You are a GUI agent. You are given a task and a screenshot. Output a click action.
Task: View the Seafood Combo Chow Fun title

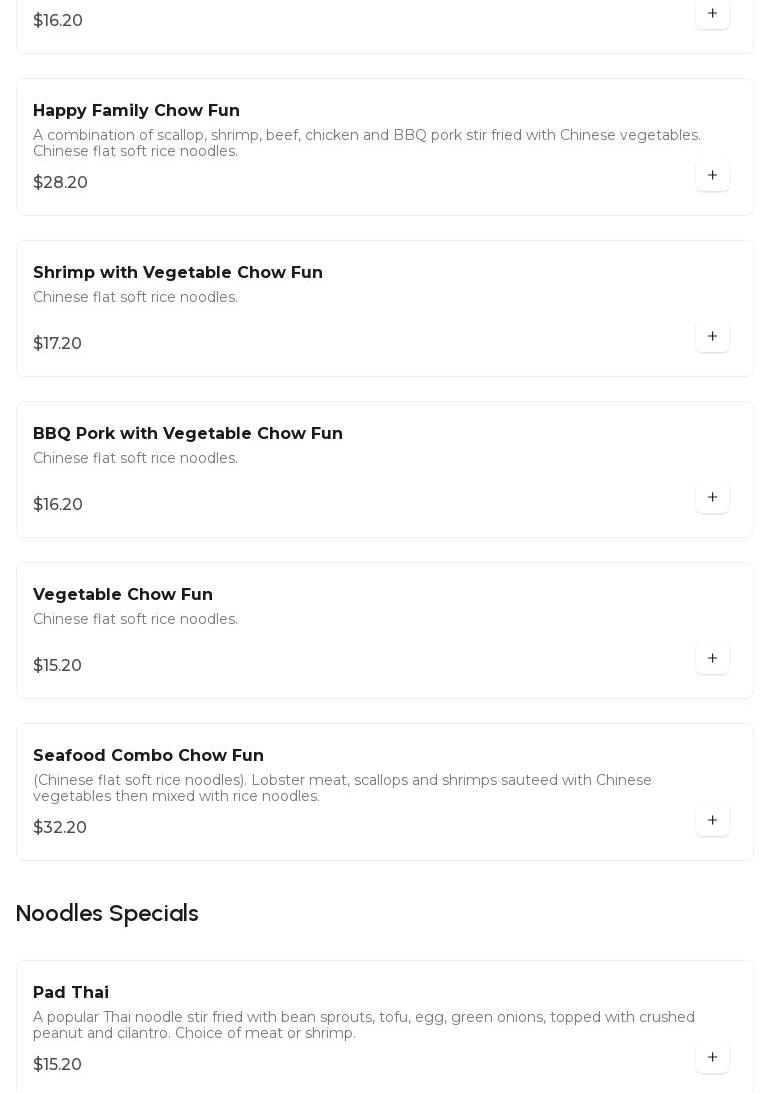tap(148, 756)
